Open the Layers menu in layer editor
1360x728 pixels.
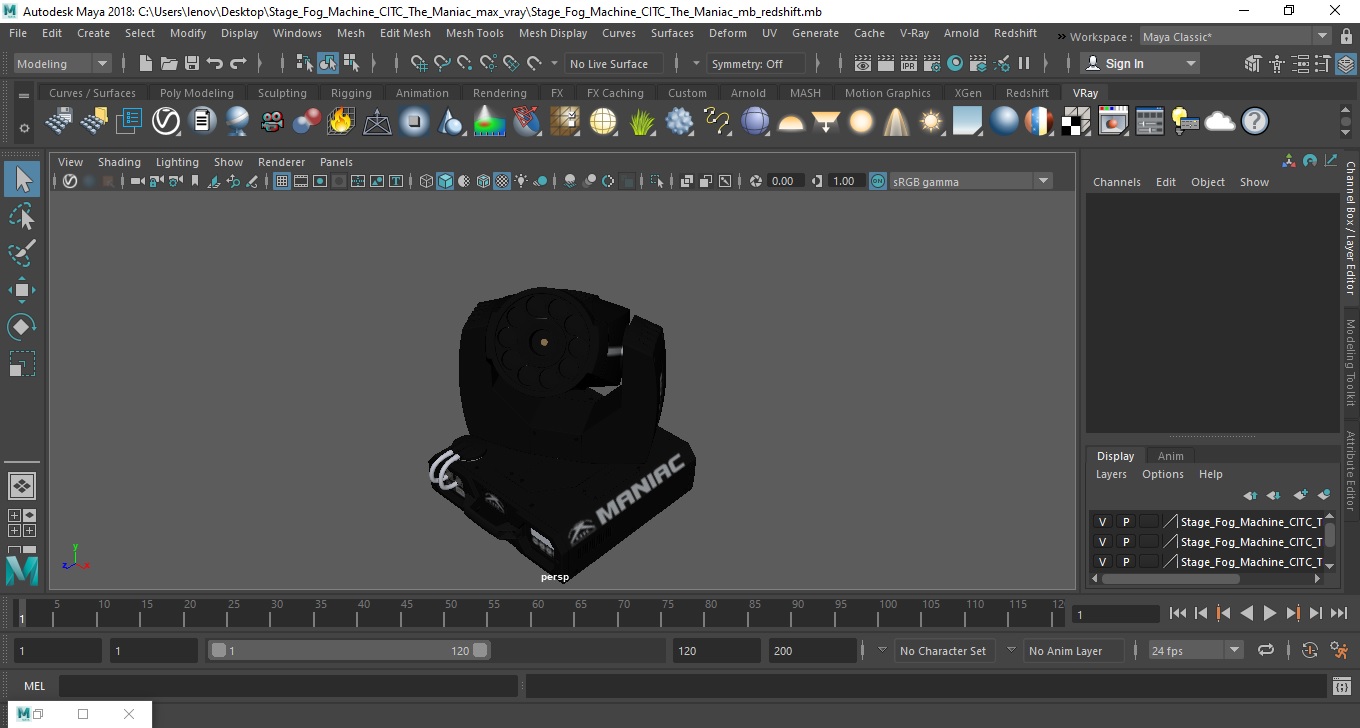(1111, 474)
